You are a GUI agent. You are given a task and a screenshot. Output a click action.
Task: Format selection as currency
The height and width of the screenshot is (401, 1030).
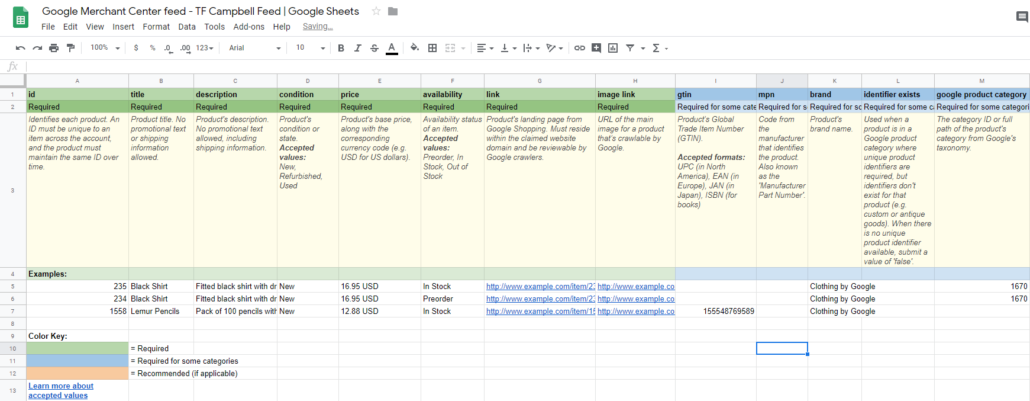[x=136, y=48]
